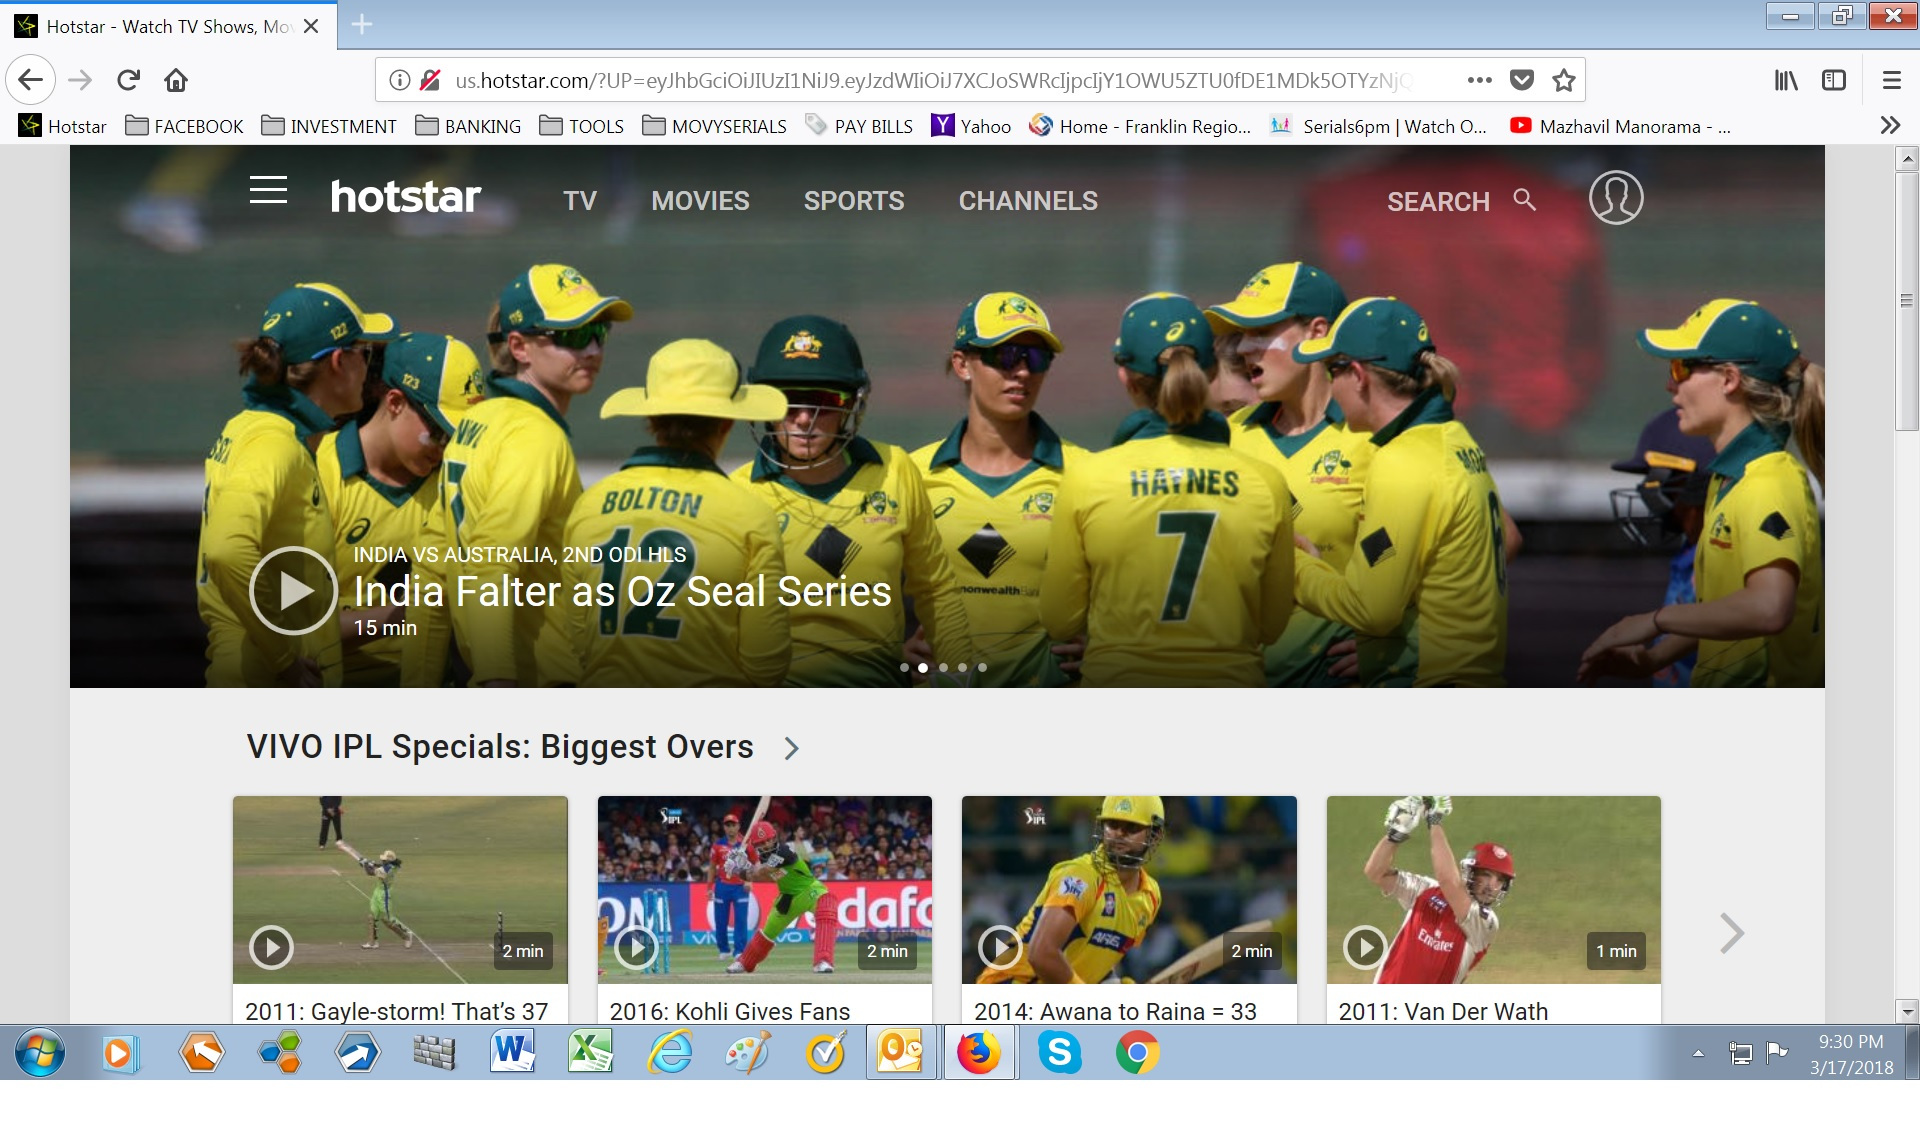
Task: Open the Firefox Library icon
Action: click(x=1786, y=80)
